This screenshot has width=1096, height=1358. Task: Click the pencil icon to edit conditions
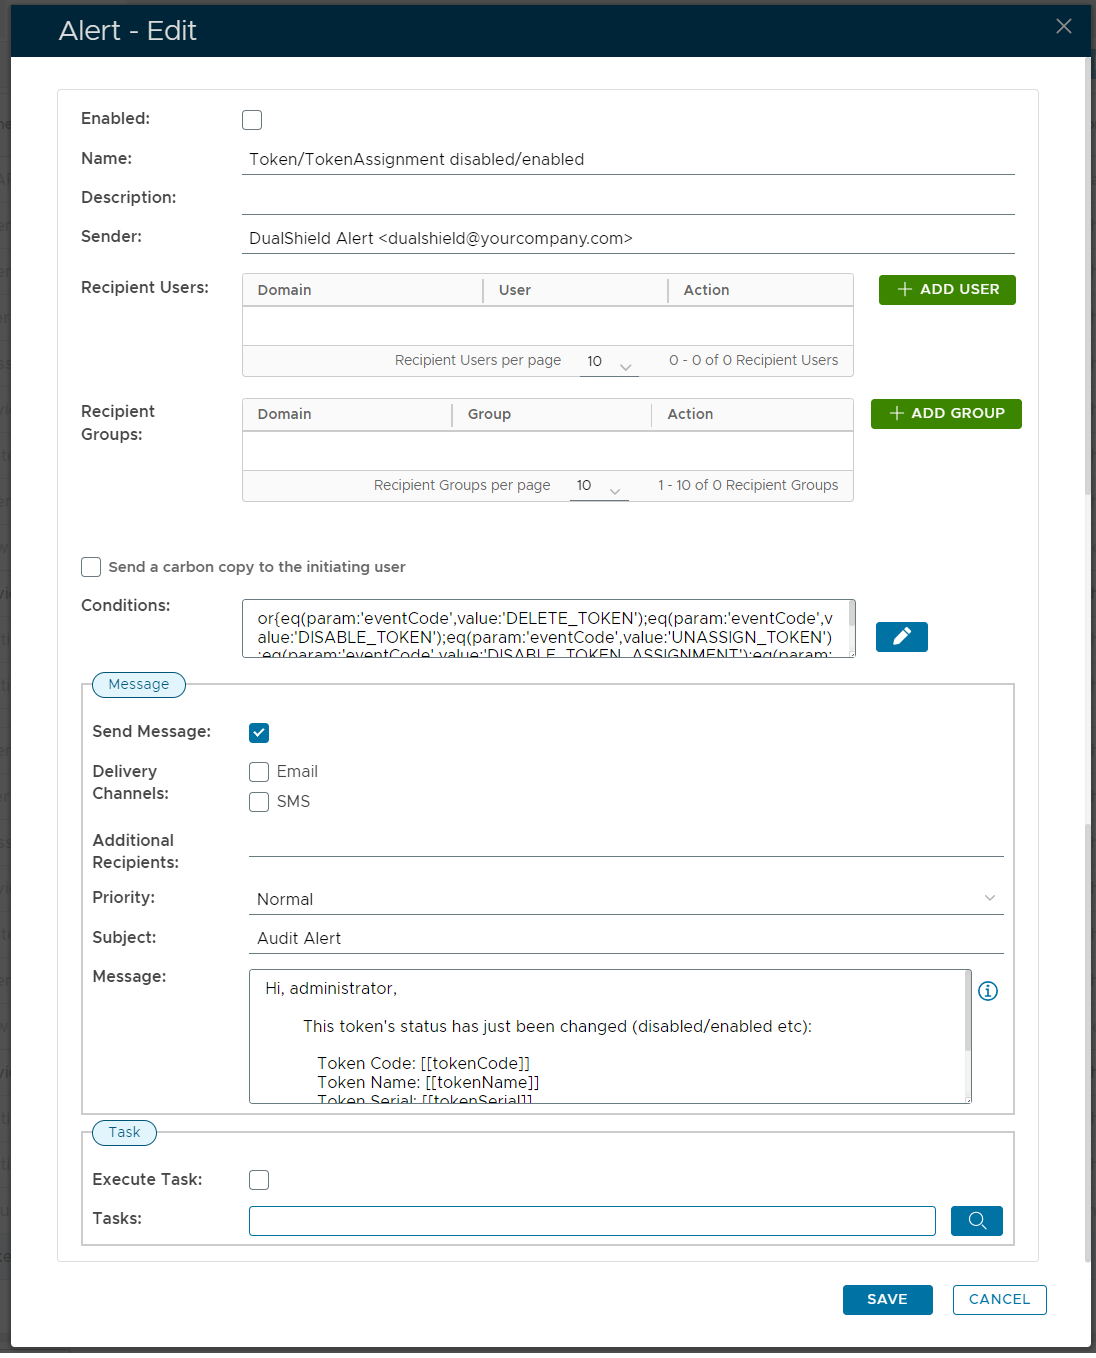tap(901, 637)
